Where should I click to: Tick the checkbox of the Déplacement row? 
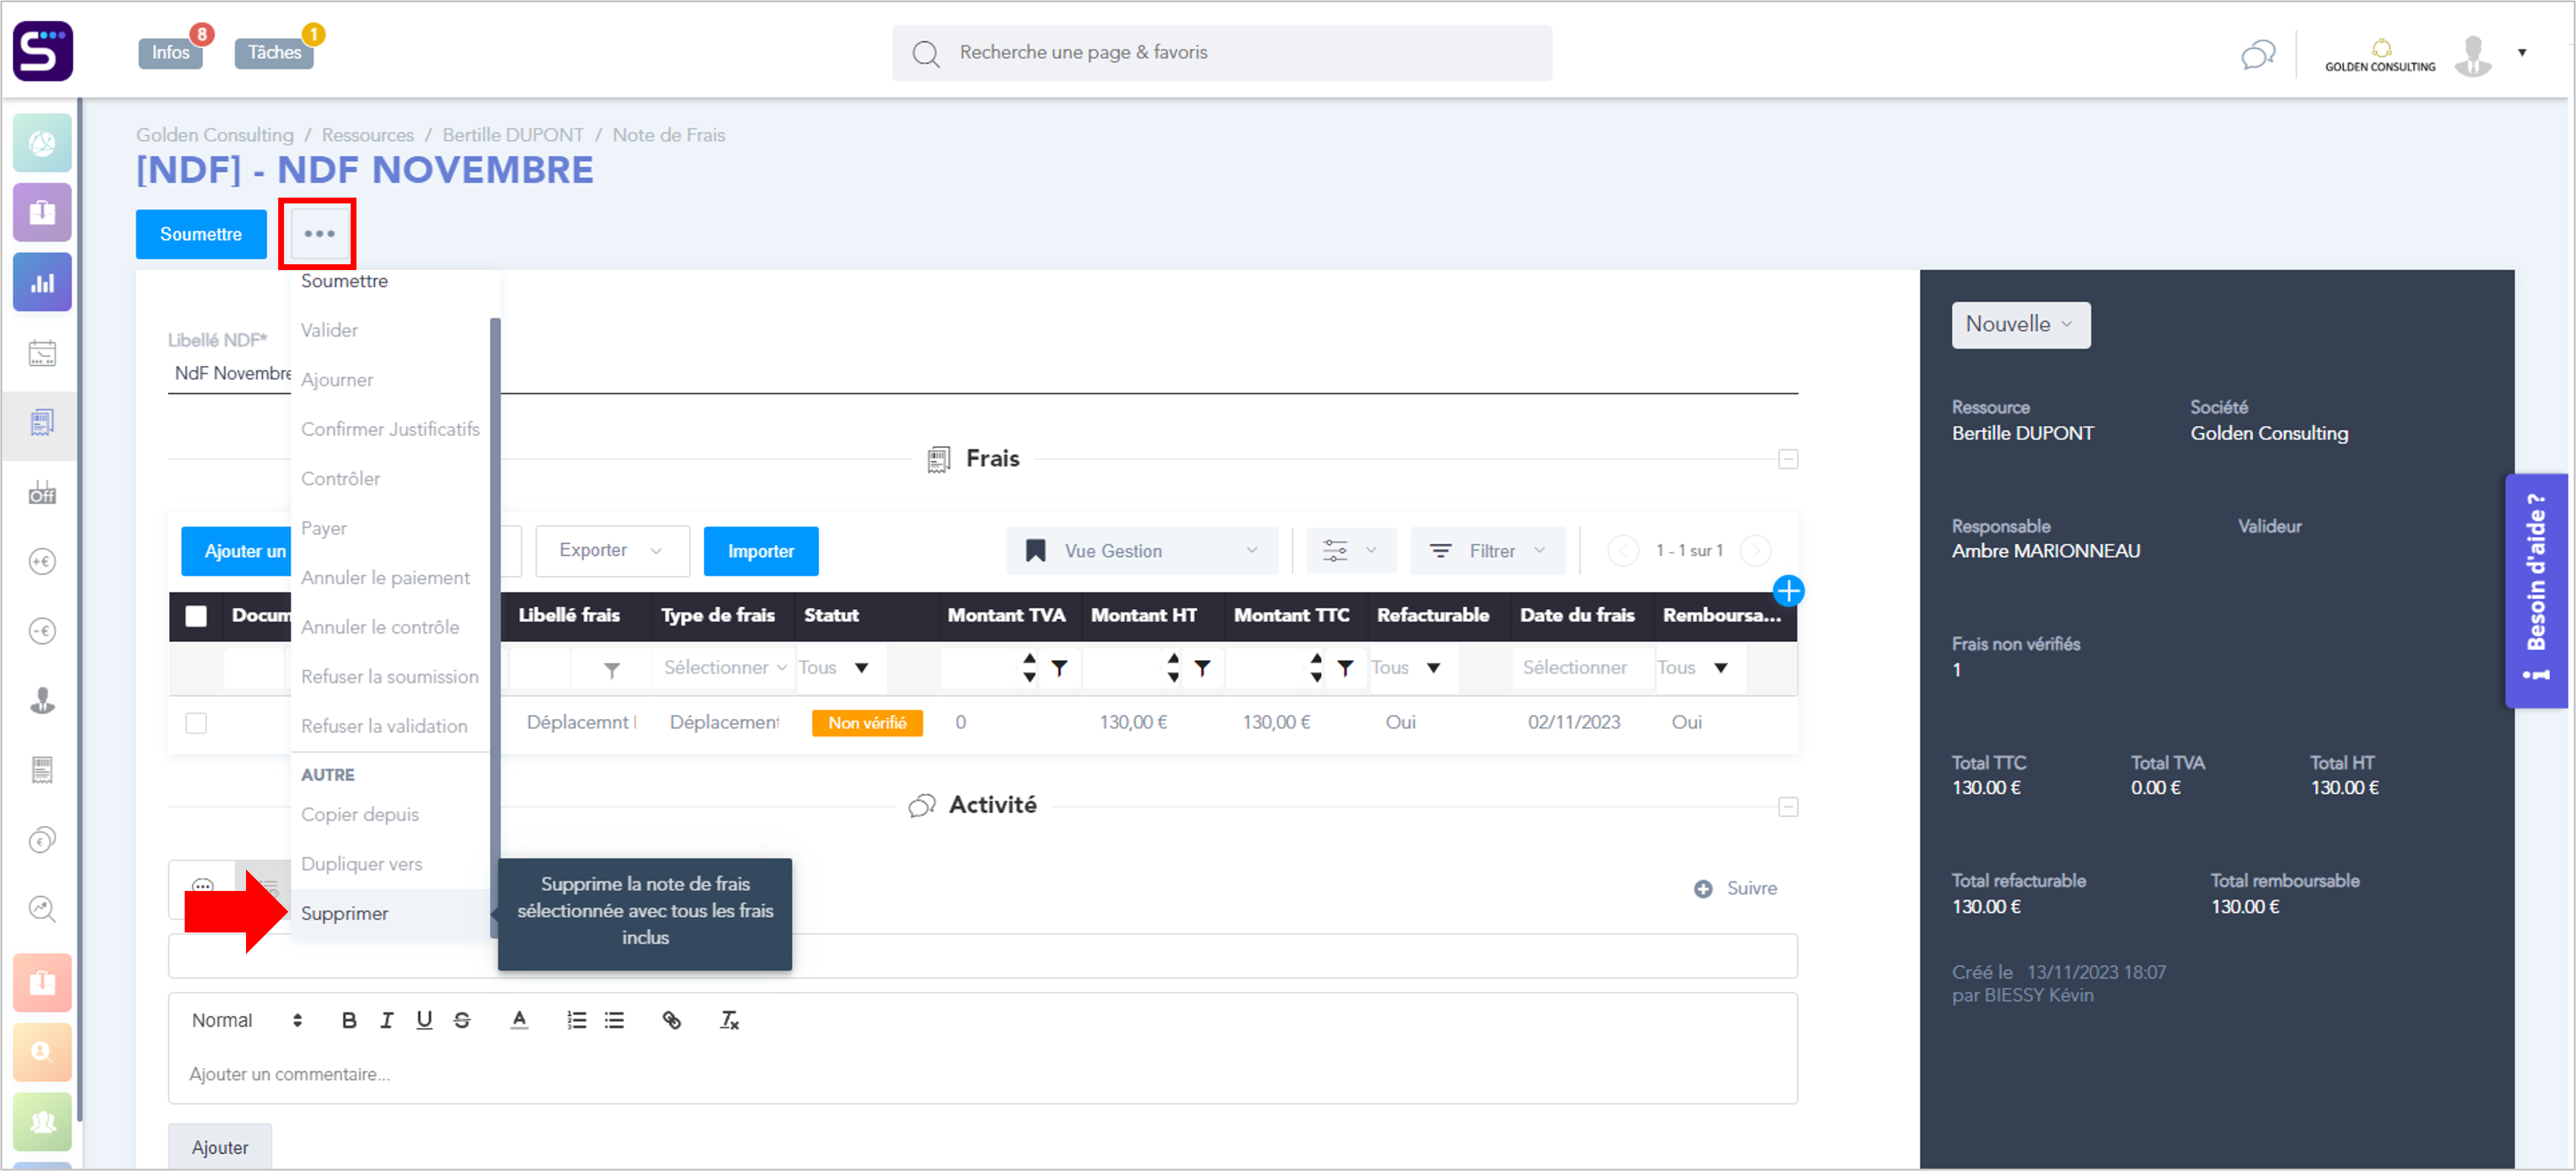pyautogui.click(x=196, y=723)
